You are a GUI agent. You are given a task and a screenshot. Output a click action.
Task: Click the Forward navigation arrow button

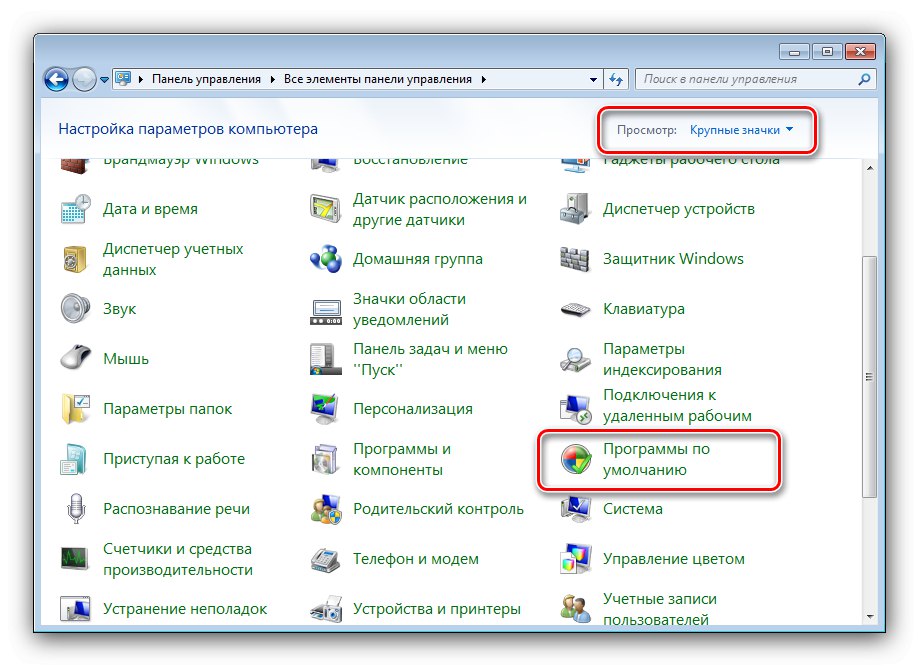[x=84, y=80]
